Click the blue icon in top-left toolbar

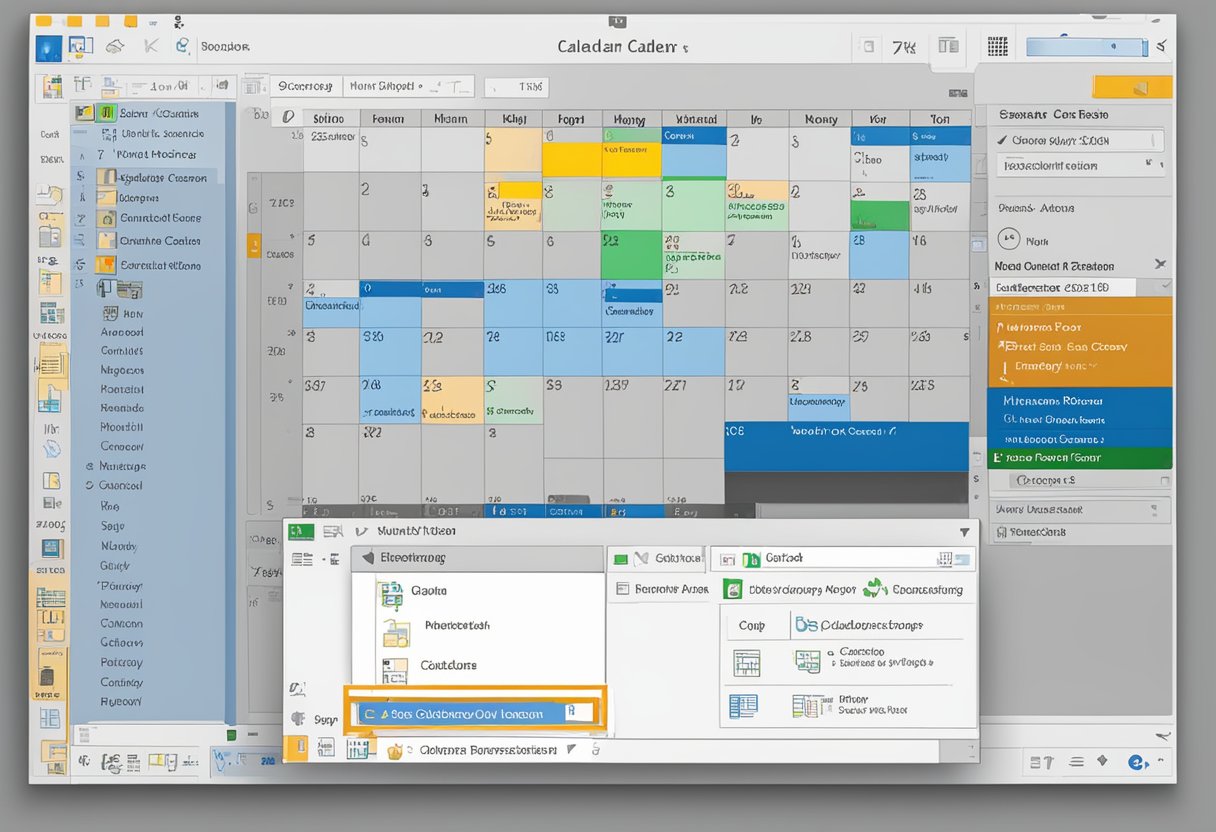[x=48, y=47]
